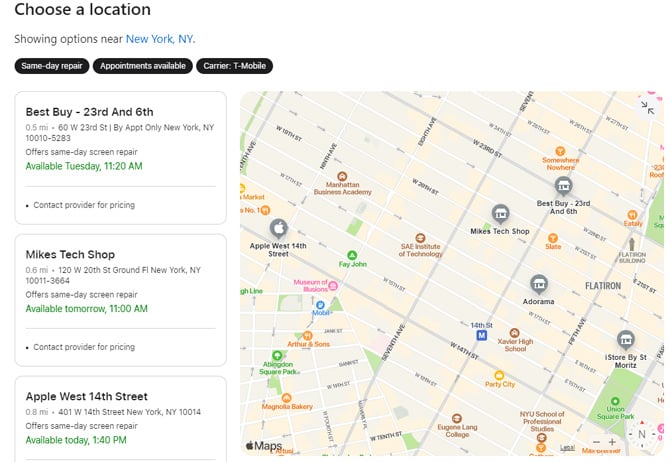Viewport: 670px width, 462px height.
Task: Click the 401 W 14th Street address text
Action: [129, 412]
